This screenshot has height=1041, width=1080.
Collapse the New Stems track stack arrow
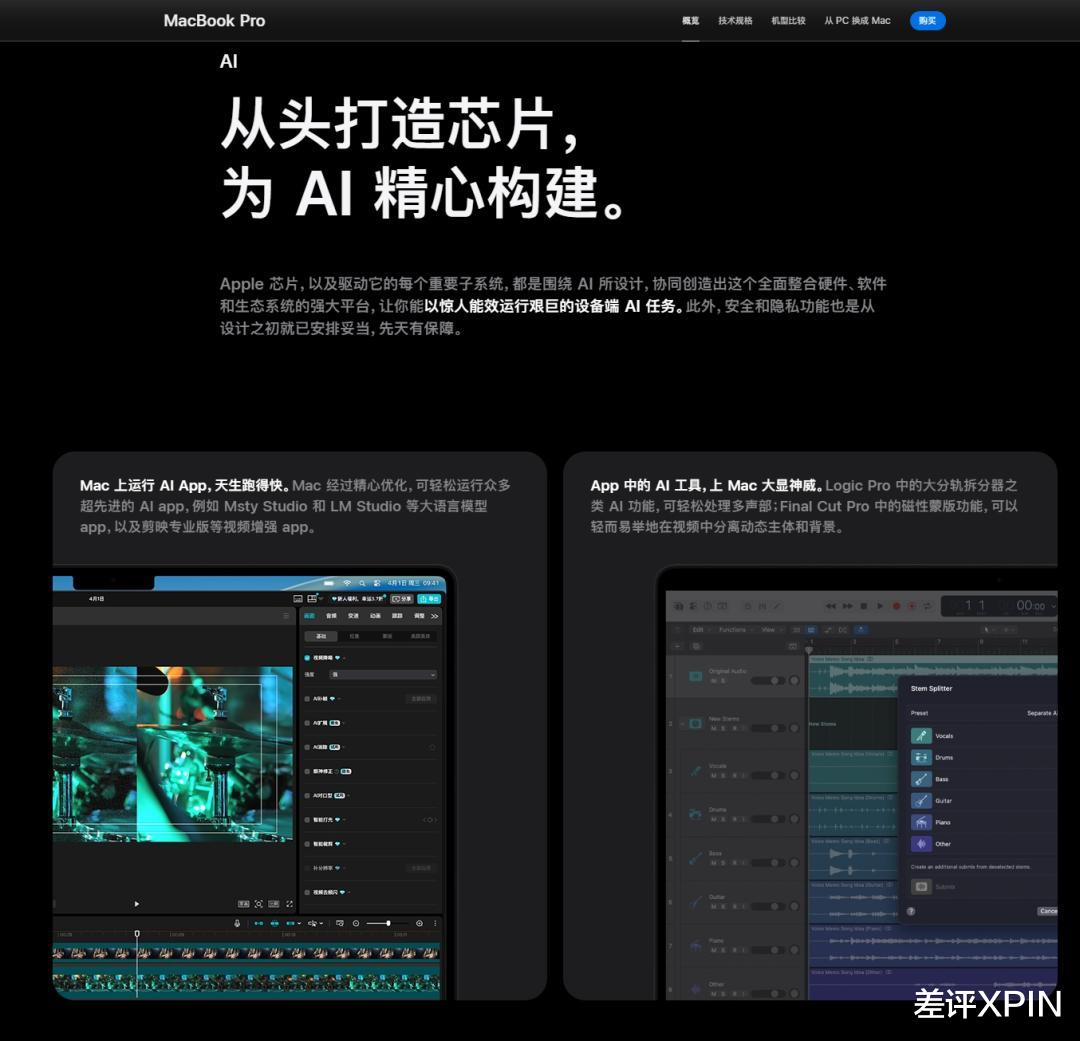tap(682, 723)
